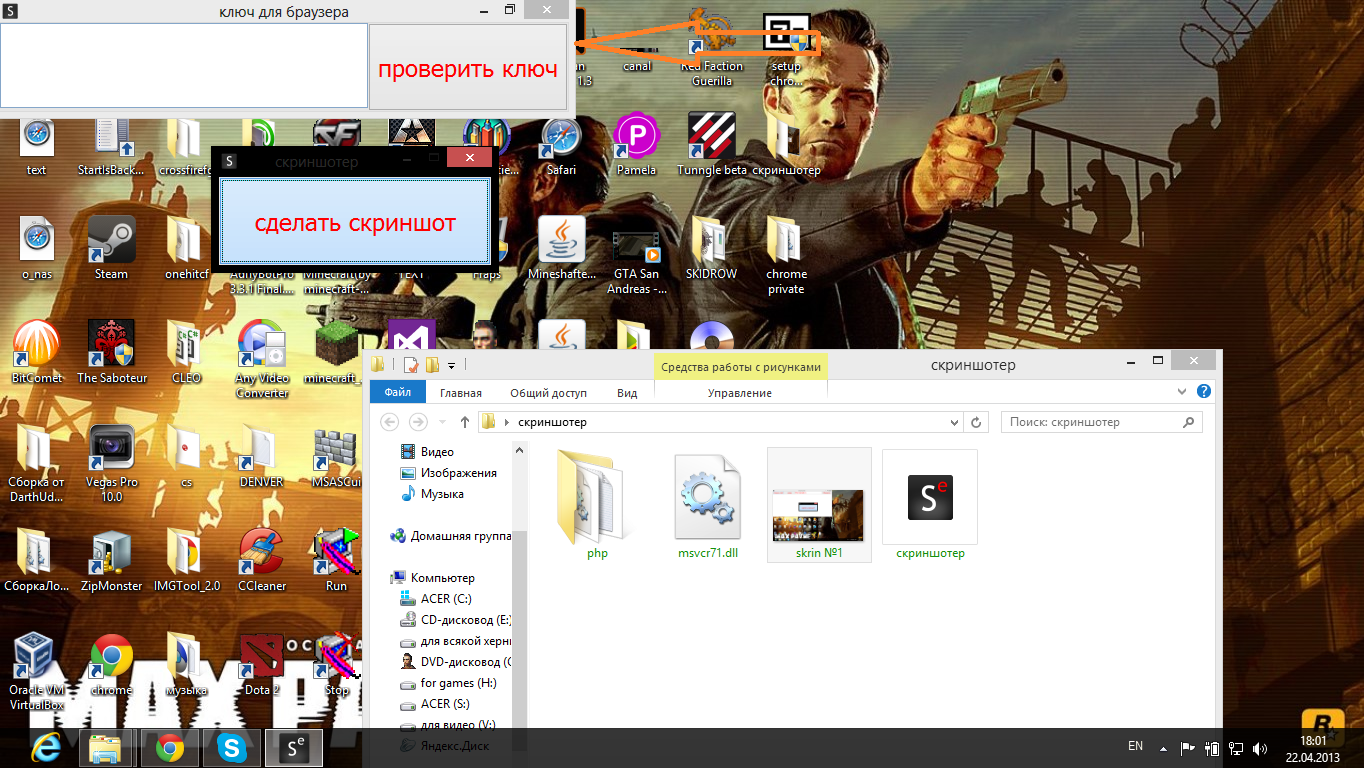The width and height of the screenshot is (1364, 768).
Task: Open the Pamela desktop shortcut
Action: pyautogui.click(x=636, y=144)
